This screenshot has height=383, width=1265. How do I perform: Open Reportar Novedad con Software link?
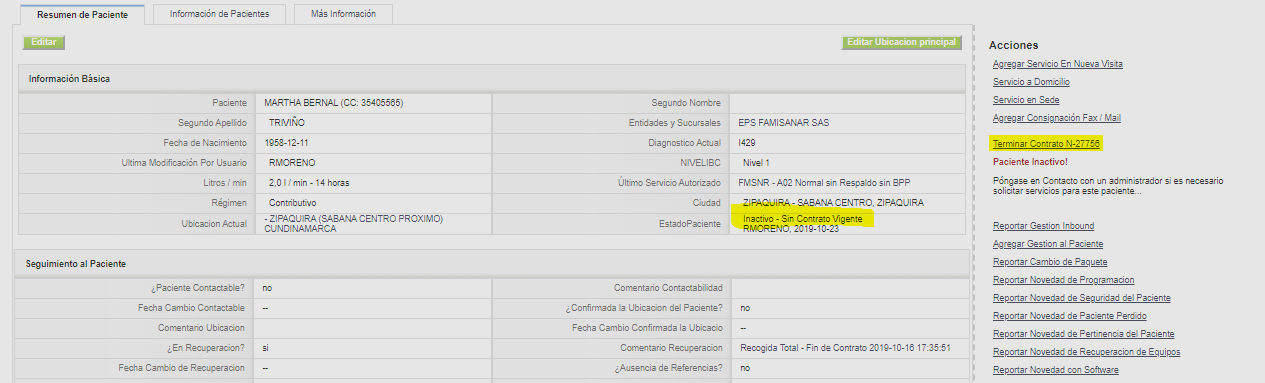pos(1055,370)
